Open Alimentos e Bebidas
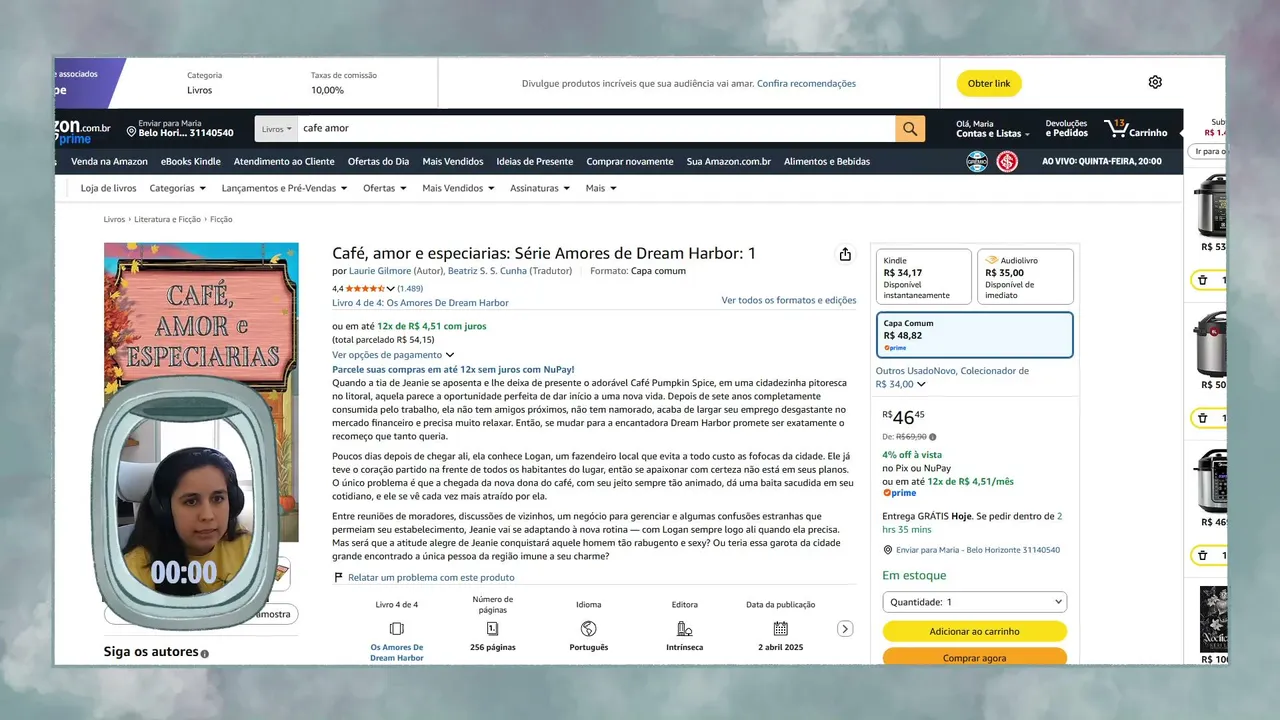The width and height of the screenshot is (1280, 720). coord(827,161)
